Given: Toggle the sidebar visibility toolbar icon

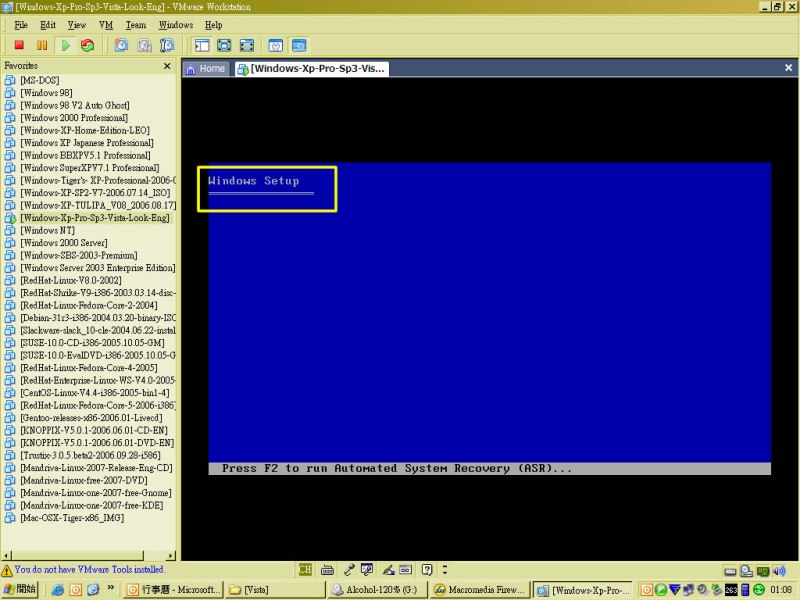Looking at the screenshot, I should 202,45.
